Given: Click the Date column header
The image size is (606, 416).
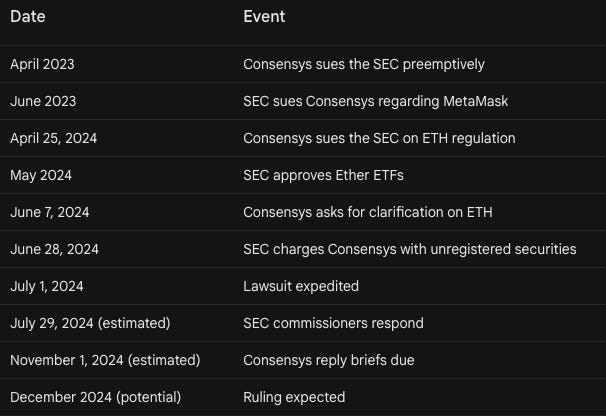Looking at the screenshot, I should tap(28, 17).
